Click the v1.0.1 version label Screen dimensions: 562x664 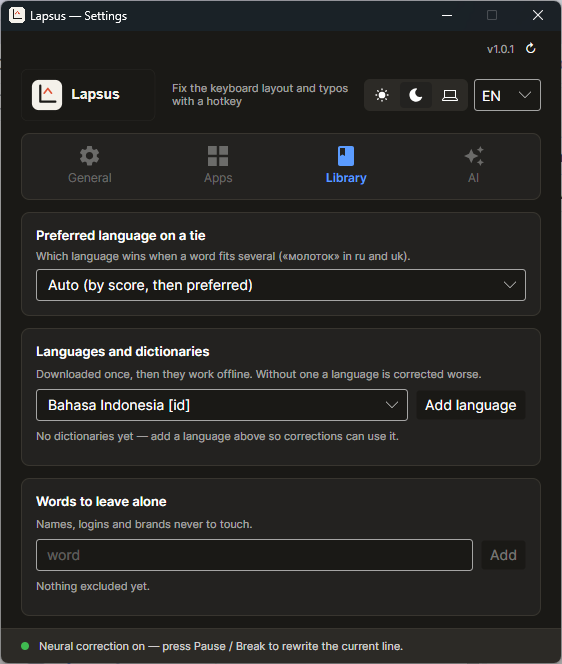click(500, 49)
